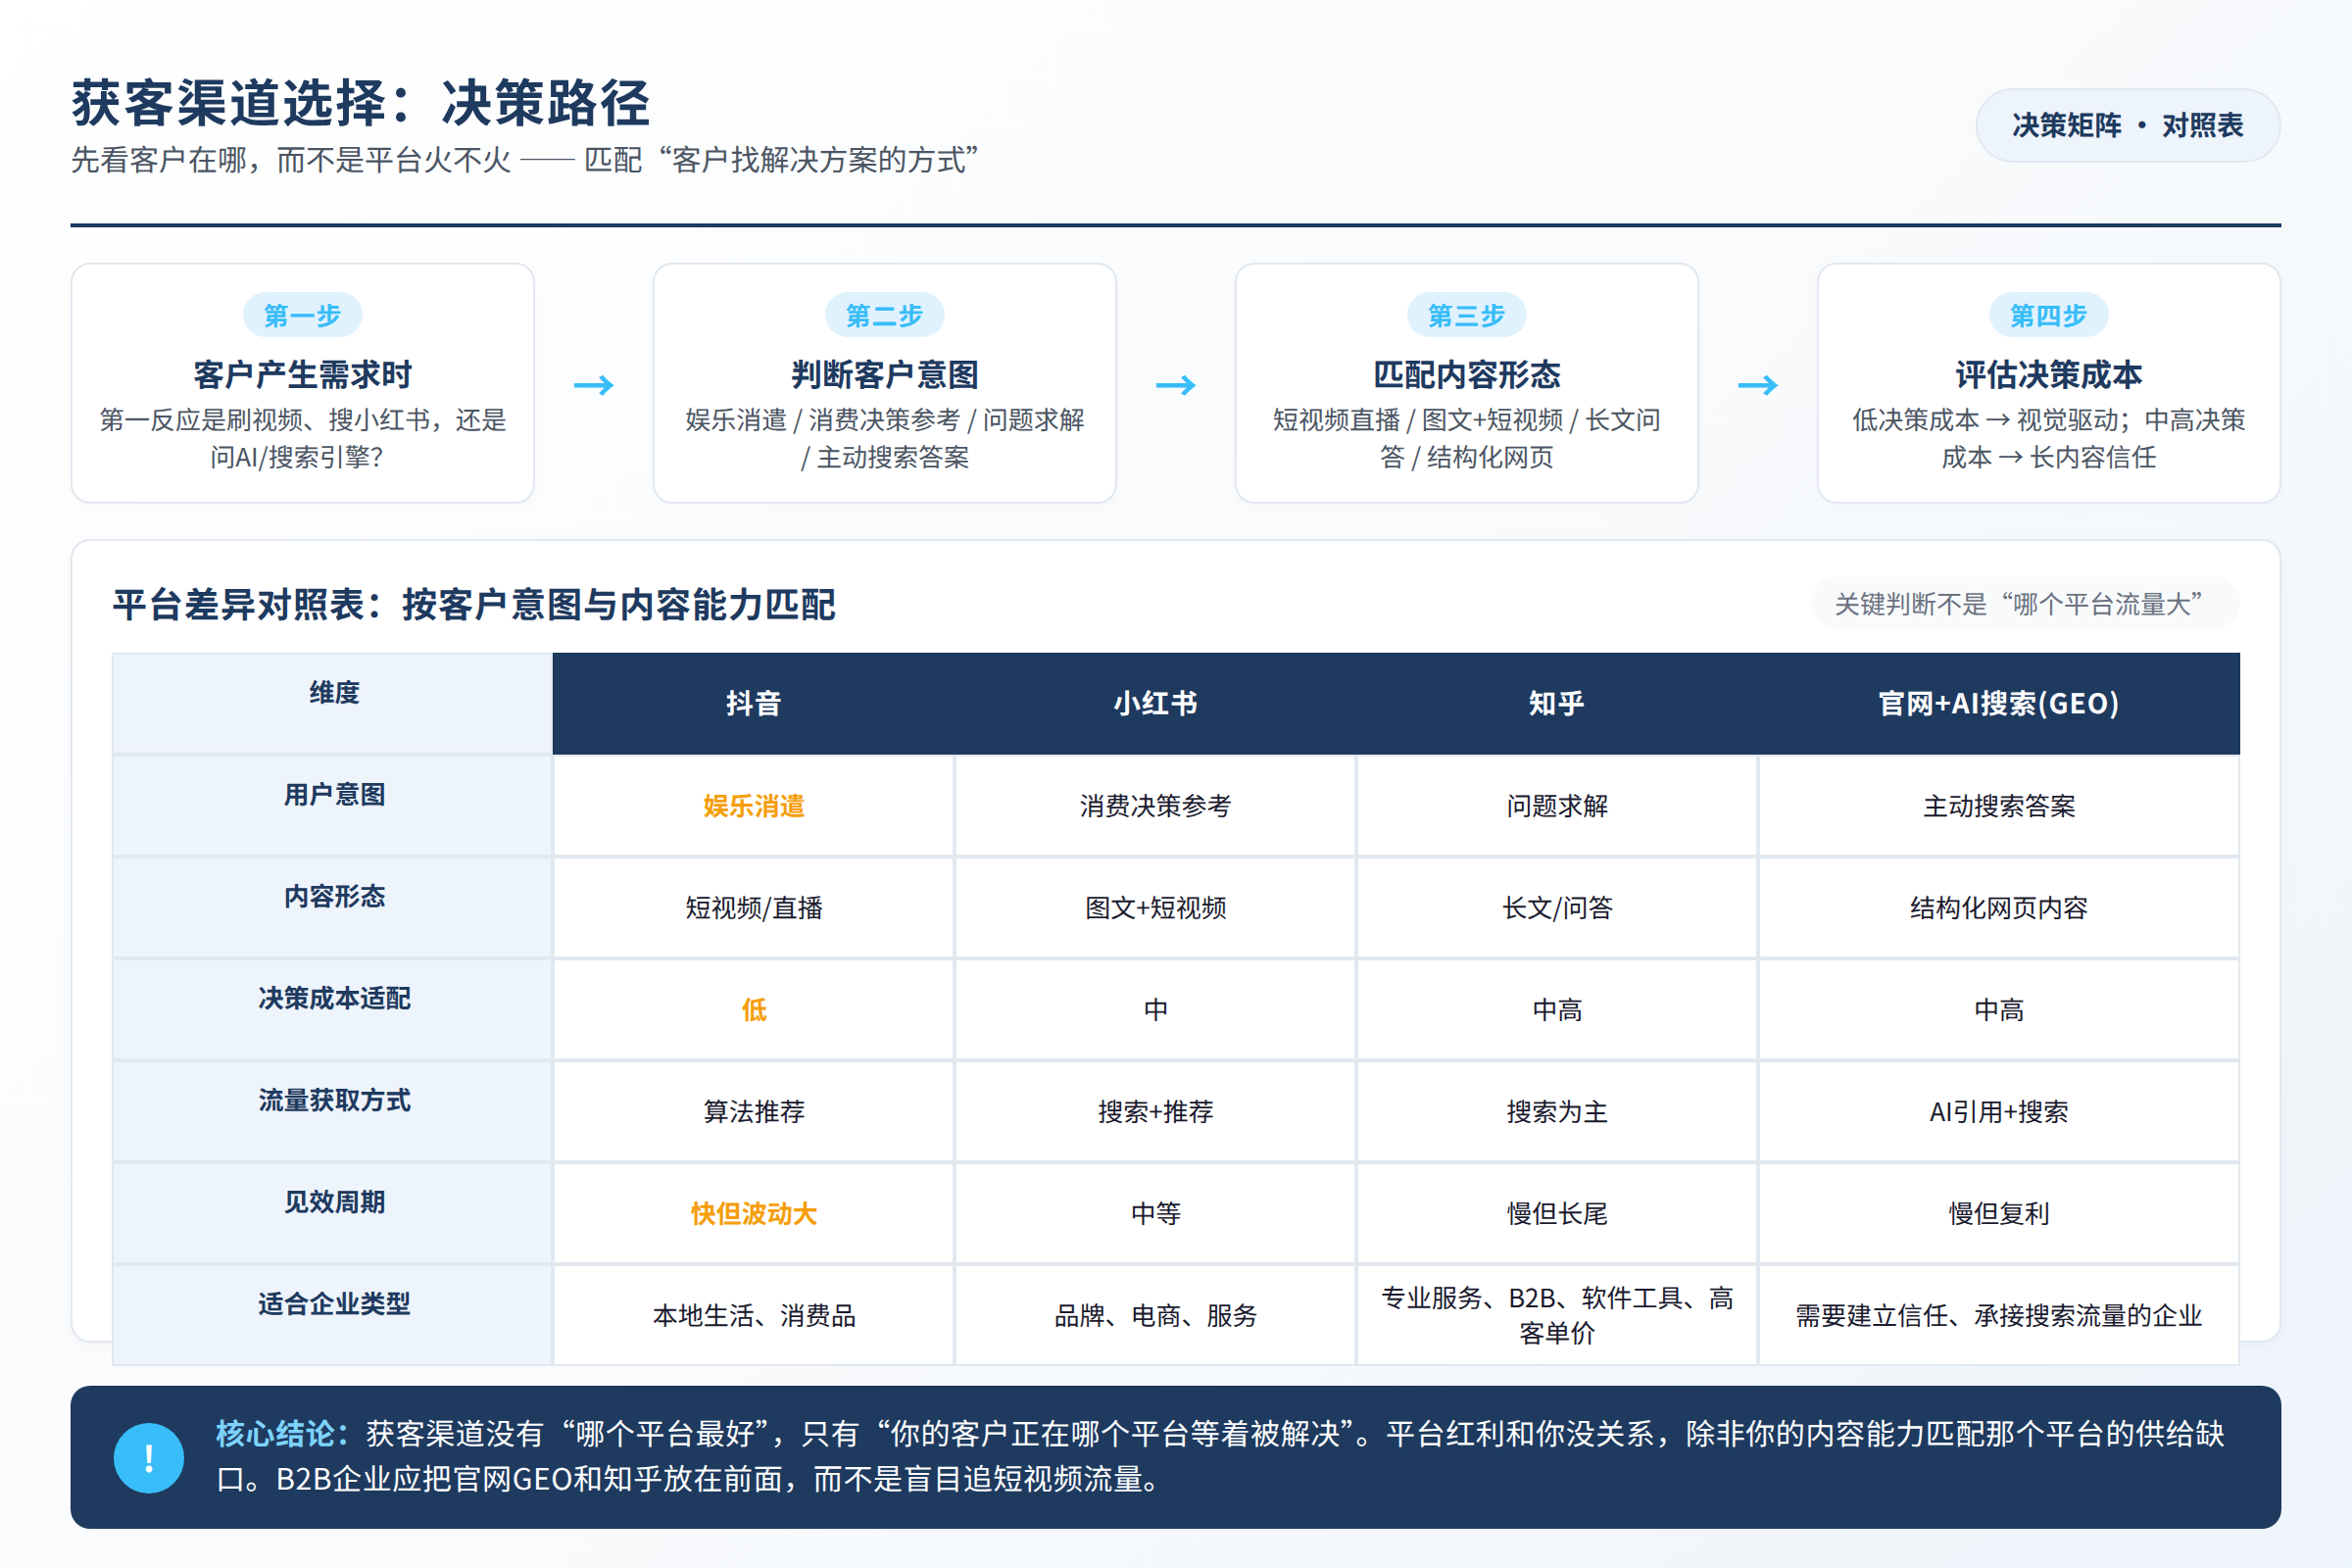Click the 维度 header cell
Viewport: 2352px width, 1568px height.
(x=333, y=703)
